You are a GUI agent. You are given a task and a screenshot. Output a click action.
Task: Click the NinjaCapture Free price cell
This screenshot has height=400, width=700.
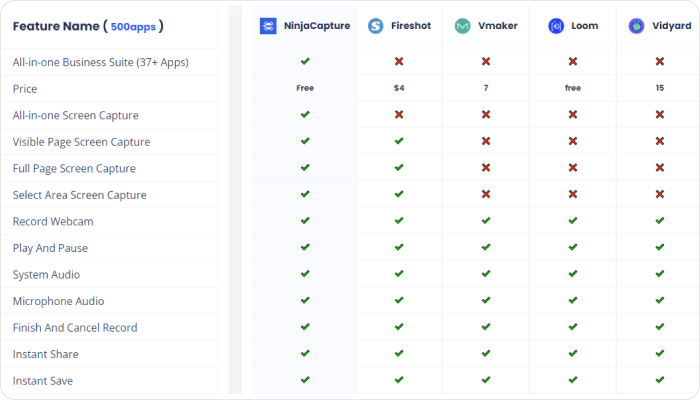click(305, 88)
